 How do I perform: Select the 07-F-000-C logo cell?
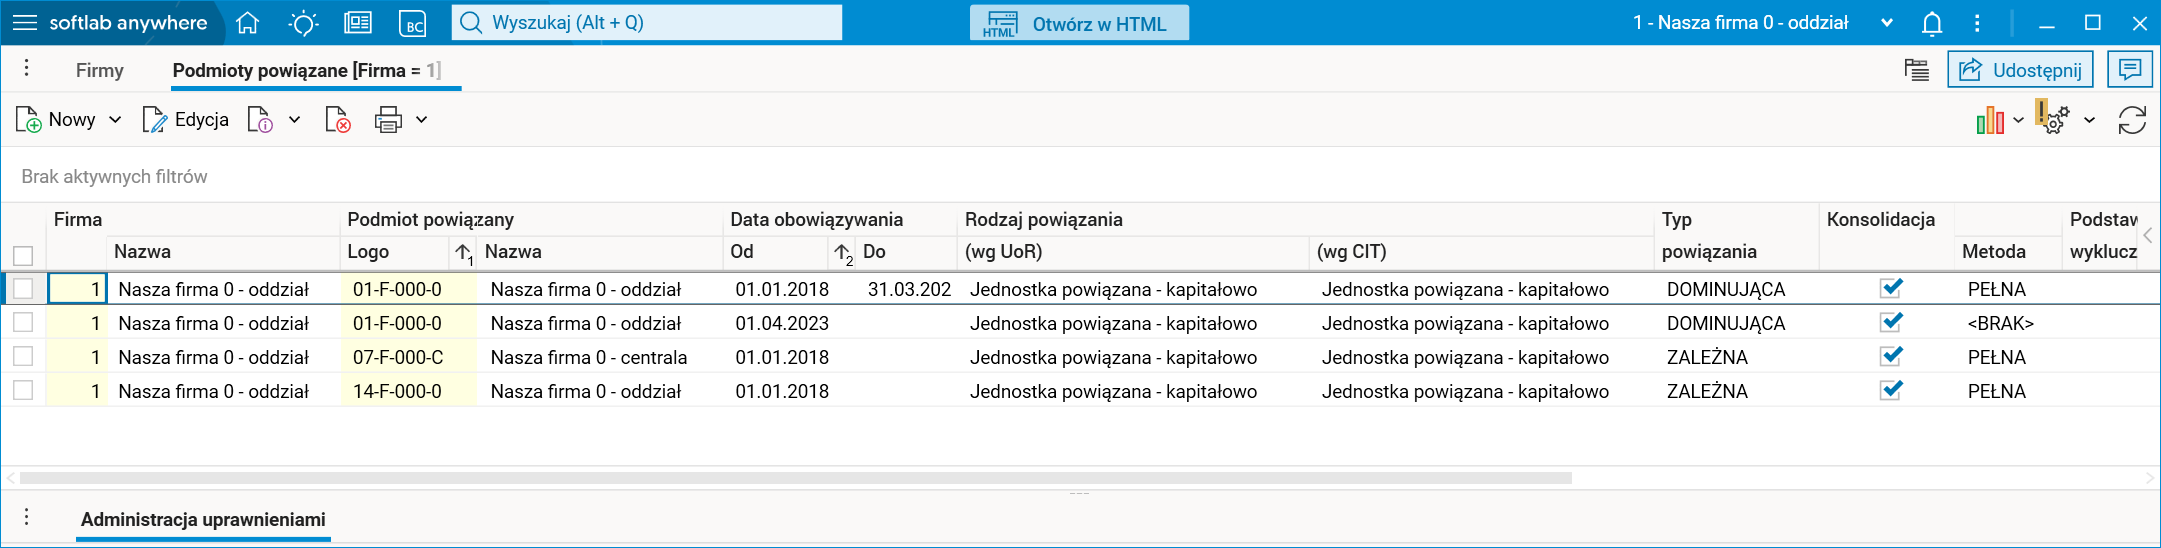pyautogui.click(x=409, y=357)
